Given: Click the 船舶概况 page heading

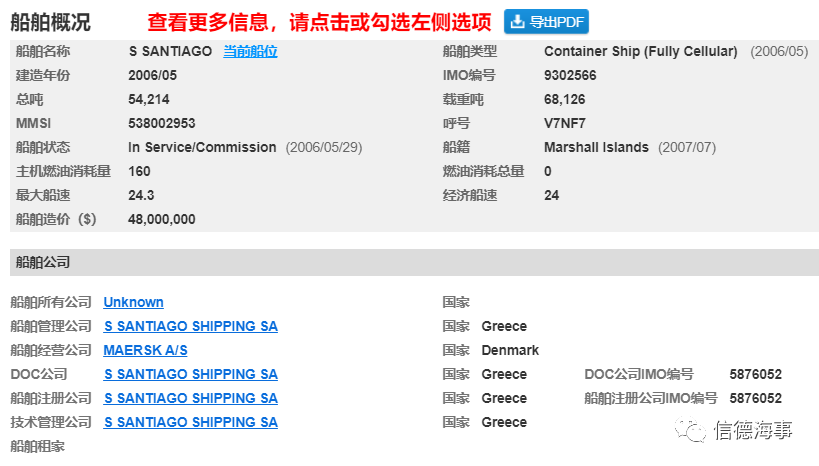Looking at the screenshot, I should tap(50, 22).
